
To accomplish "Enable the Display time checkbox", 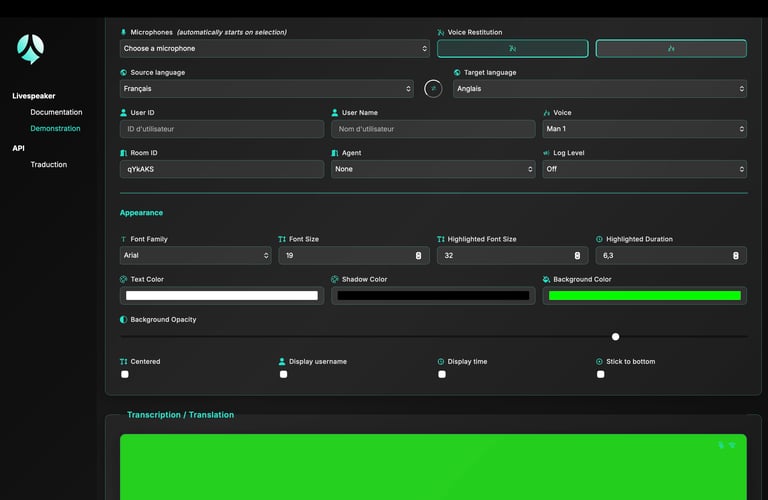I will click(x=442, y=374).
